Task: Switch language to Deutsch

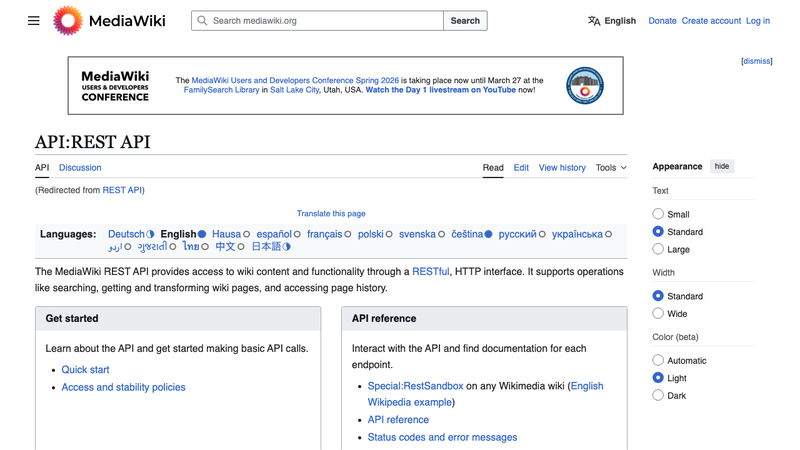Action: tap(126, 234)
